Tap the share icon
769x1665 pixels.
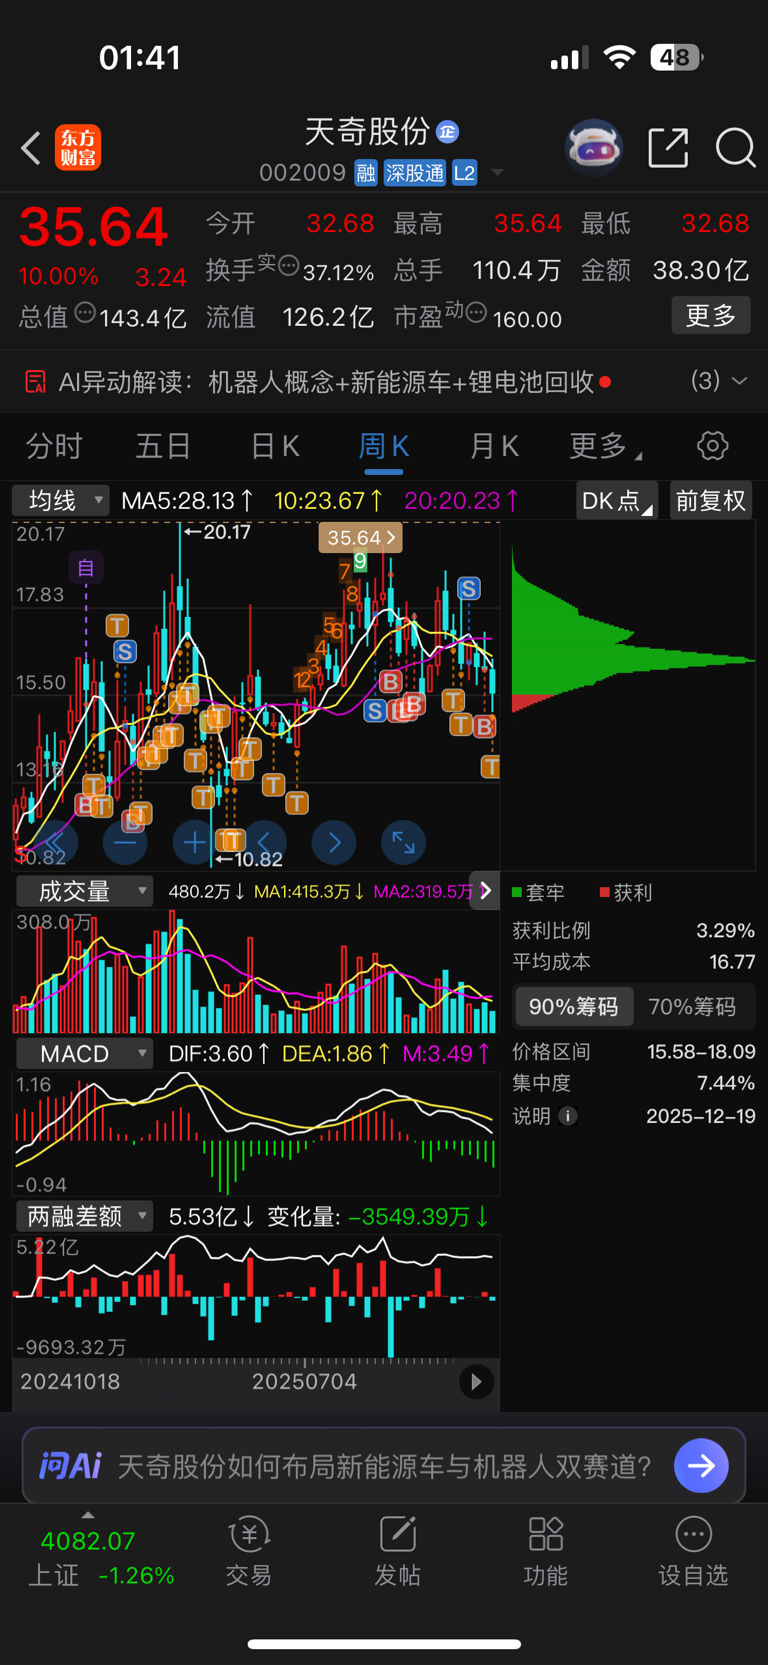668,148
